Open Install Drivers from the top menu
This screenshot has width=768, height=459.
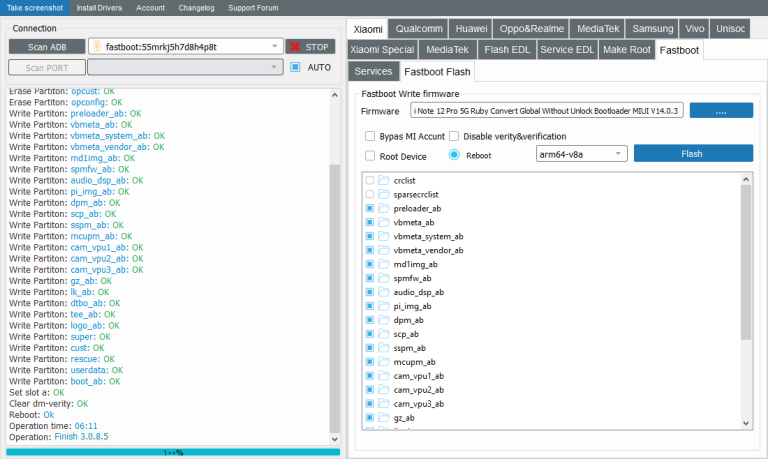point(99,8)
